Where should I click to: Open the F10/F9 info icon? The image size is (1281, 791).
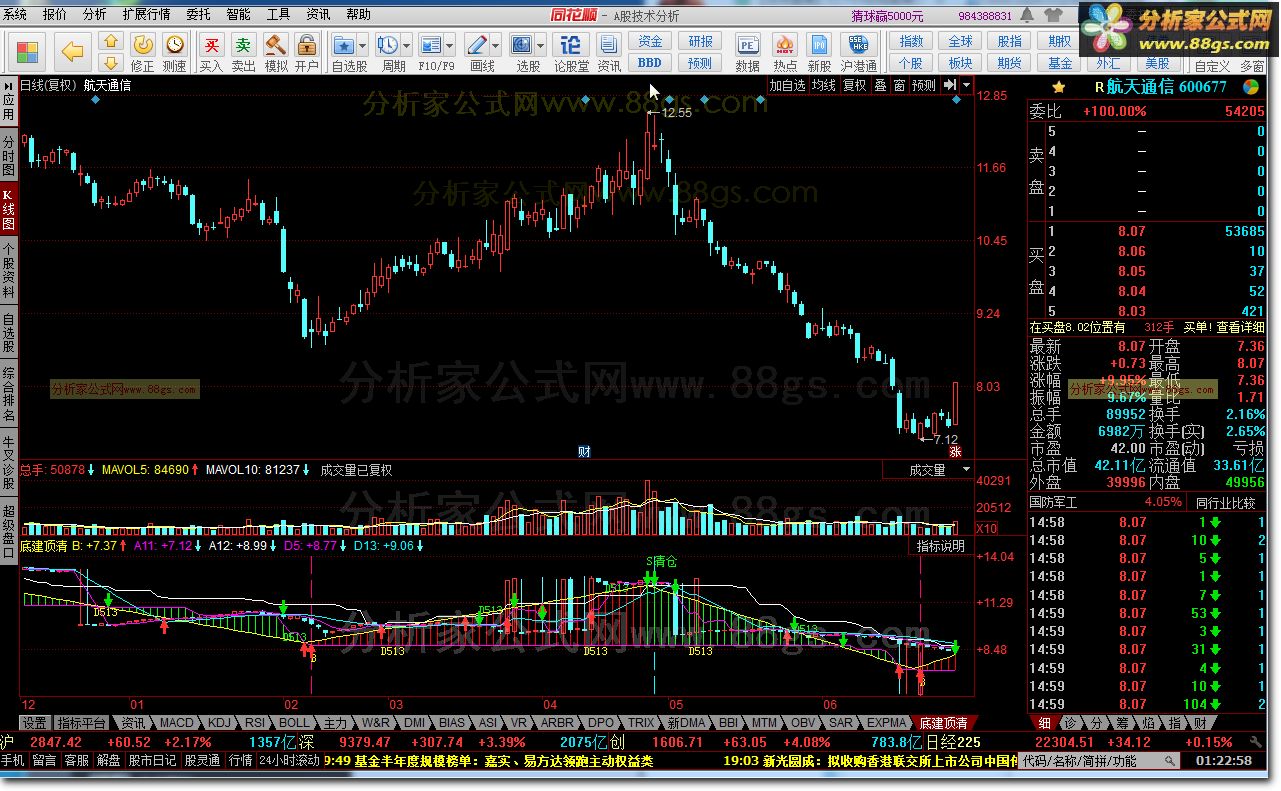coord(431,45)
